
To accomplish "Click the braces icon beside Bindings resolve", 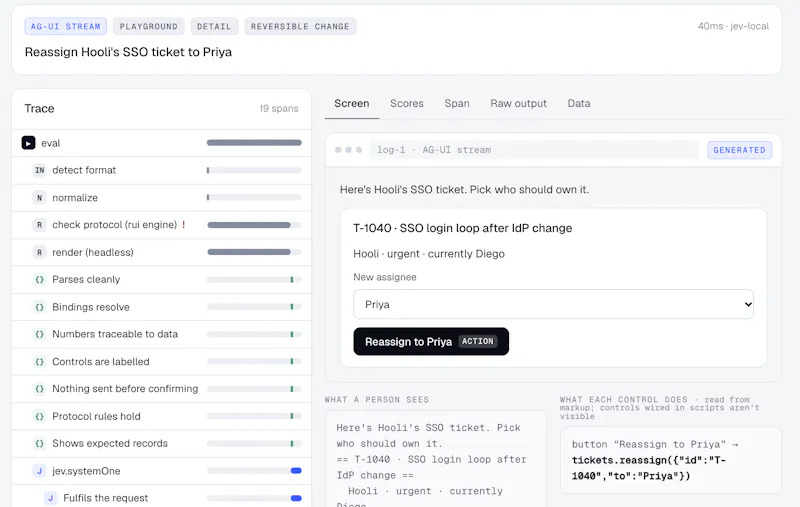I will coord(39,307).
